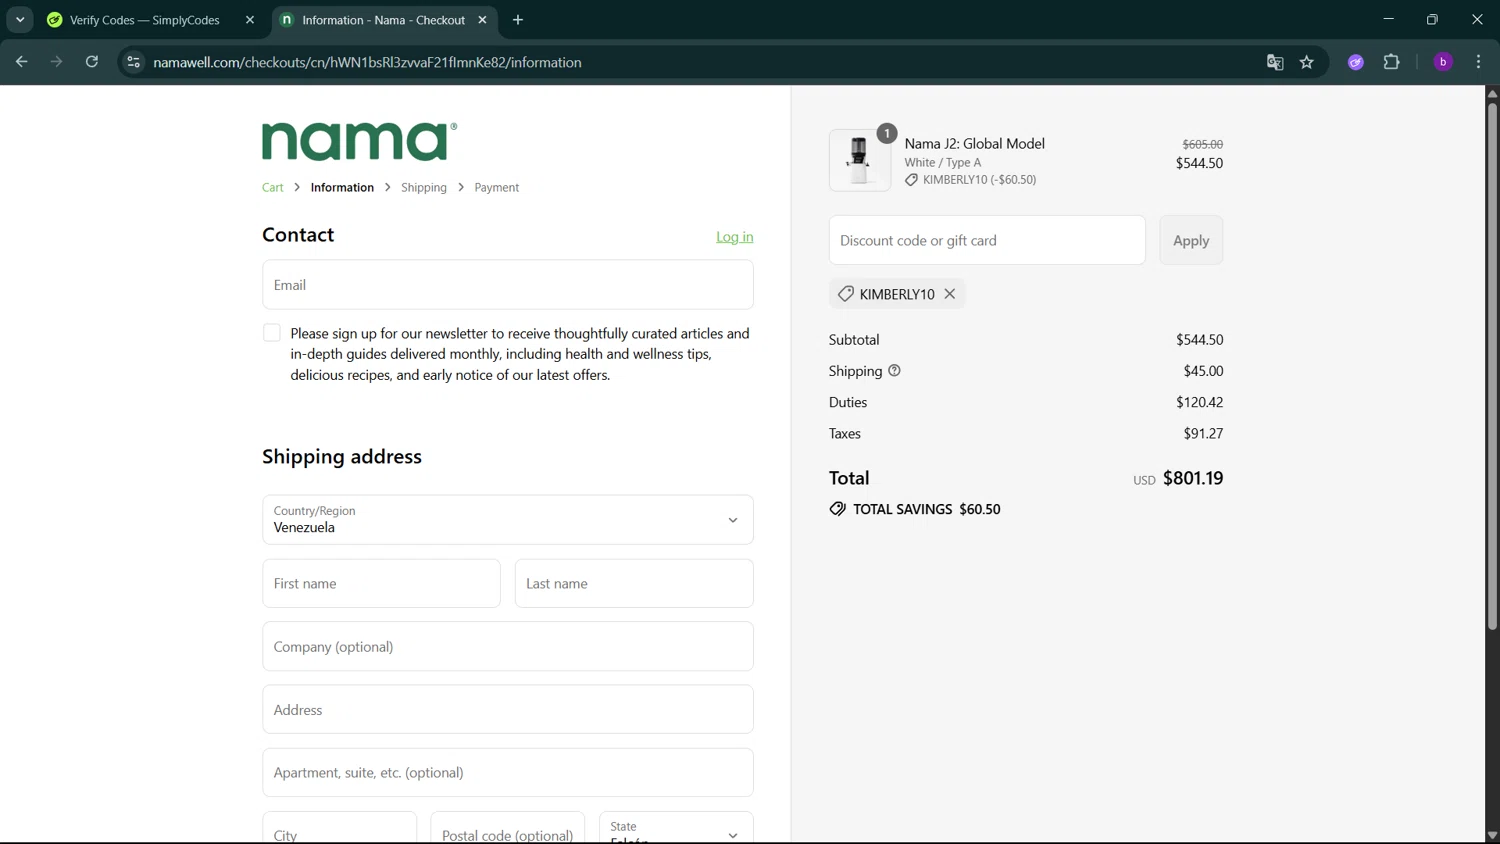Click the scrollbar down arrow
This screenshot has height=844, width=1500.
pos(1492,836)
